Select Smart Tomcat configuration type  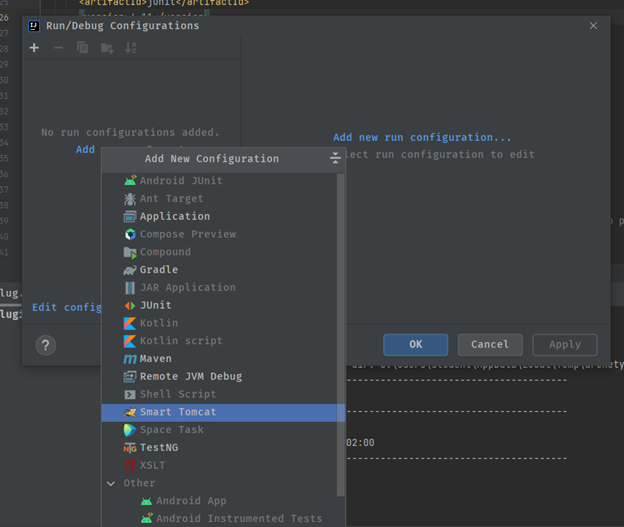[x=223, y=412]
